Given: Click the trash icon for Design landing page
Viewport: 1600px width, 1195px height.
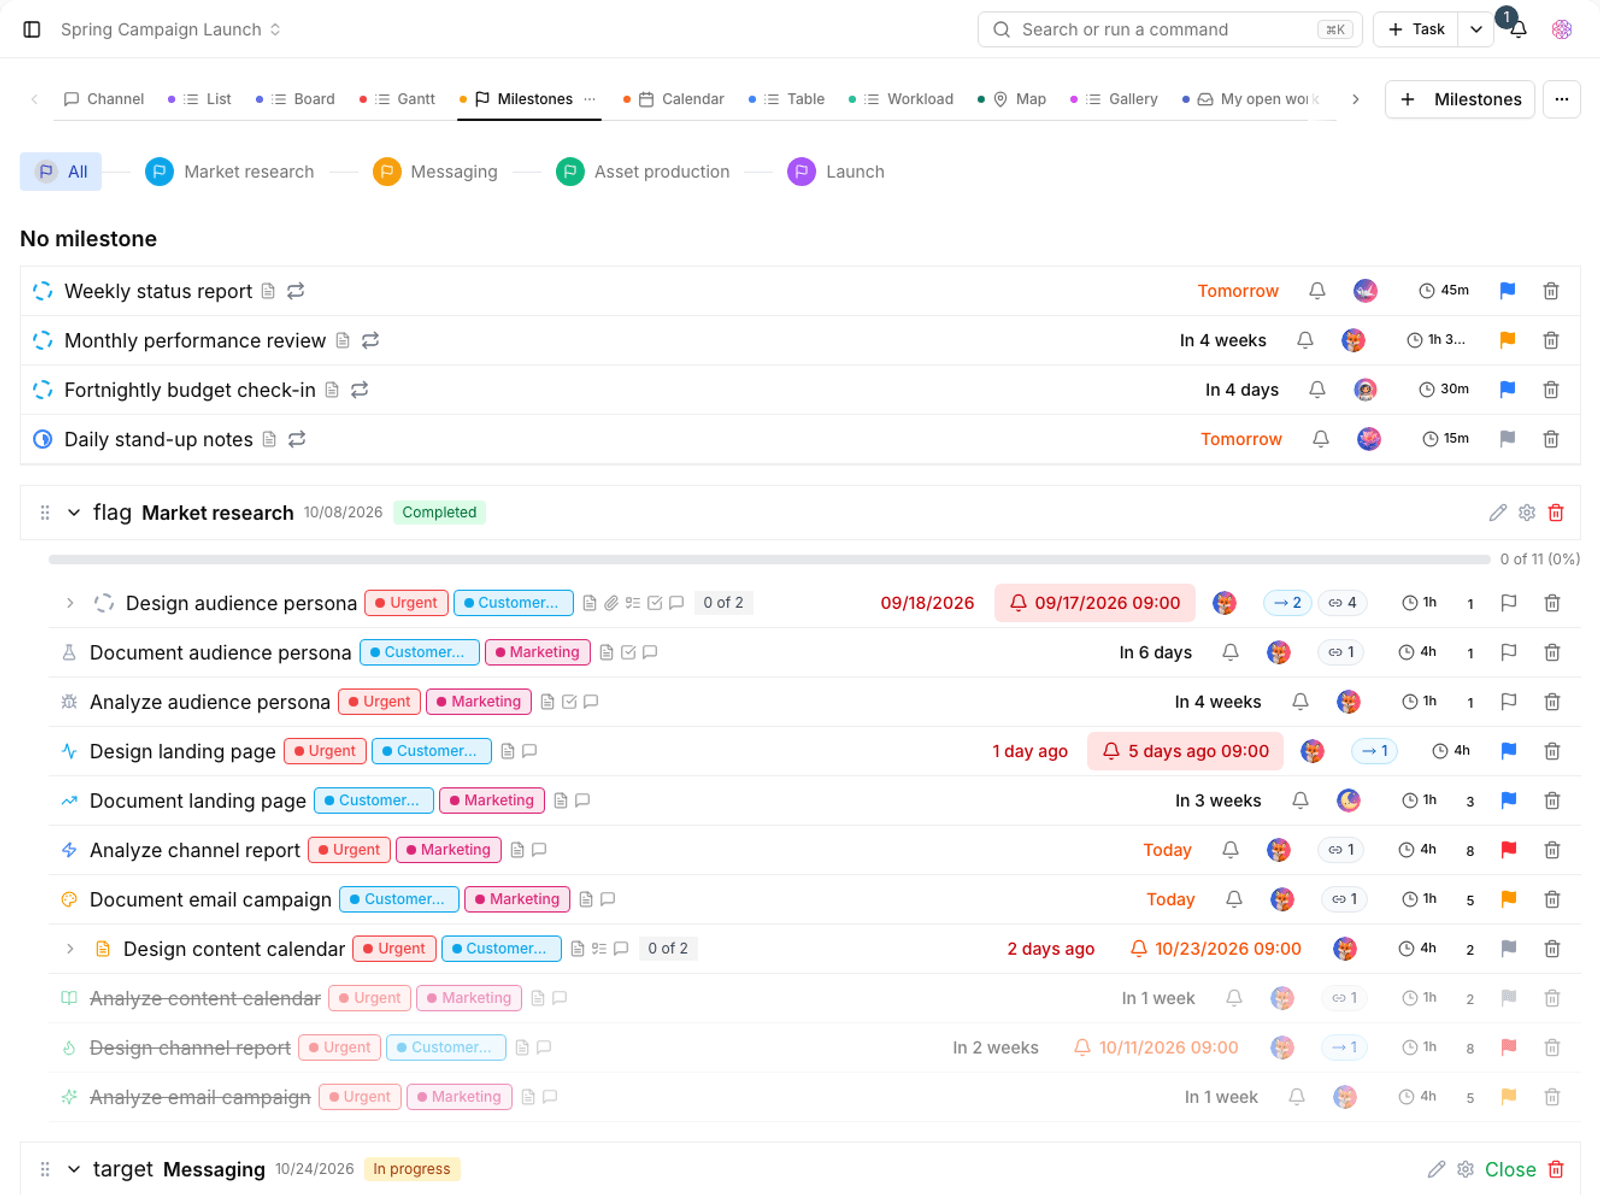Looking at the screenshot, I should [x=1552, y=751].
